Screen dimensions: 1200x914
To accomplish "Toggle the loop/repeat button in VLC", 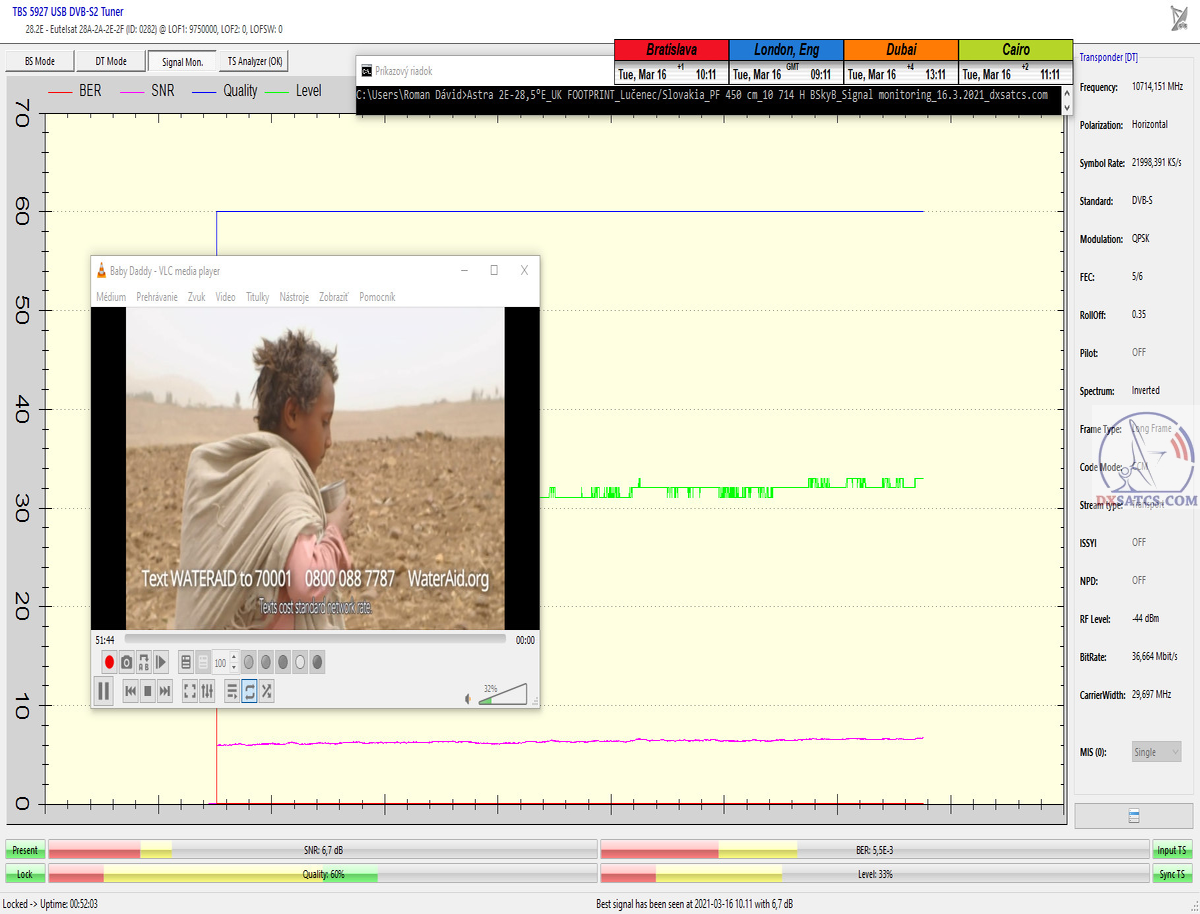I will pyautogui.click(x=249, y=691).
